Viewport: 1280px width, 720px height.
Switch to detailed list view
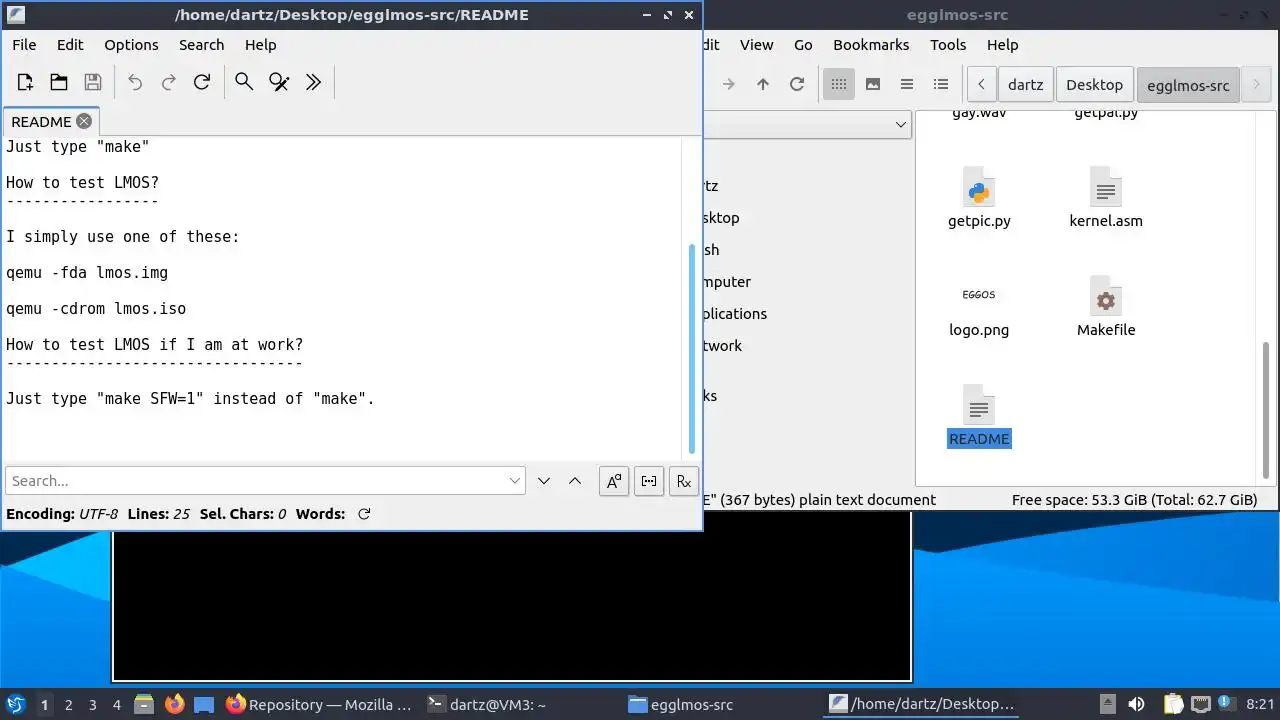pos(941,84)
